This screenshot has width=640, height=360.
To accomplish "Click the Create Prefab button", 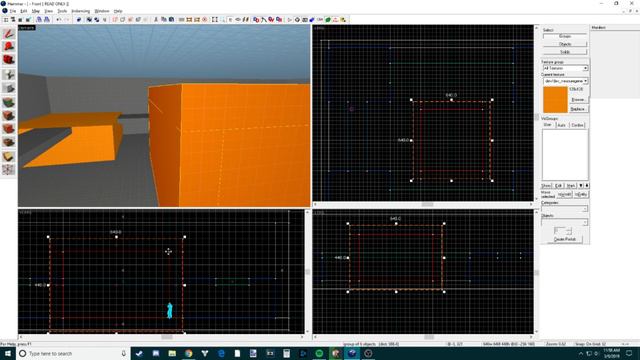I will pyautogui.click(x=565, y=239).
